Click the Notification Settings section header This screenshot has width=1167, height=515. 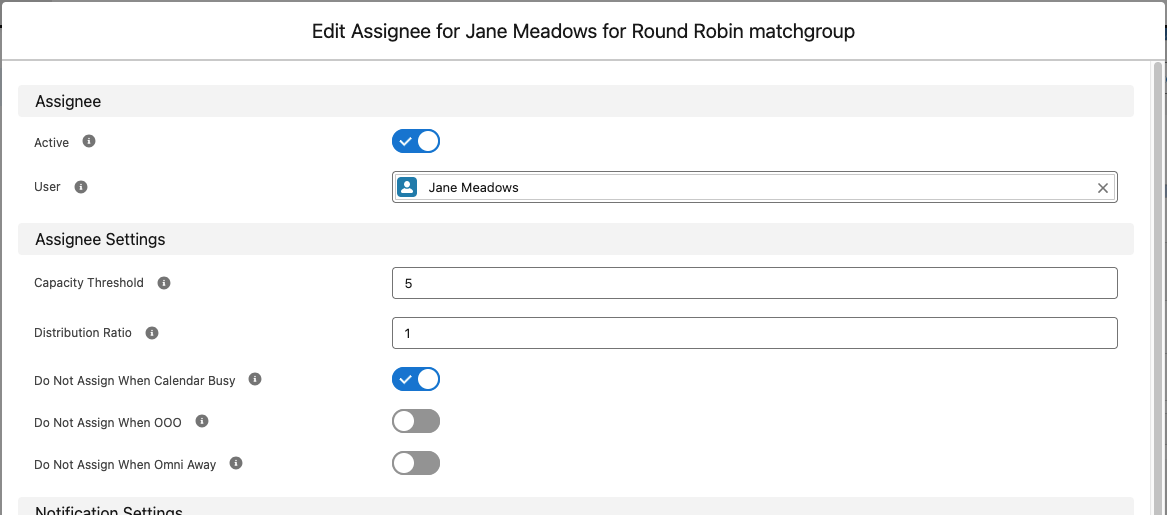point(575,507)
